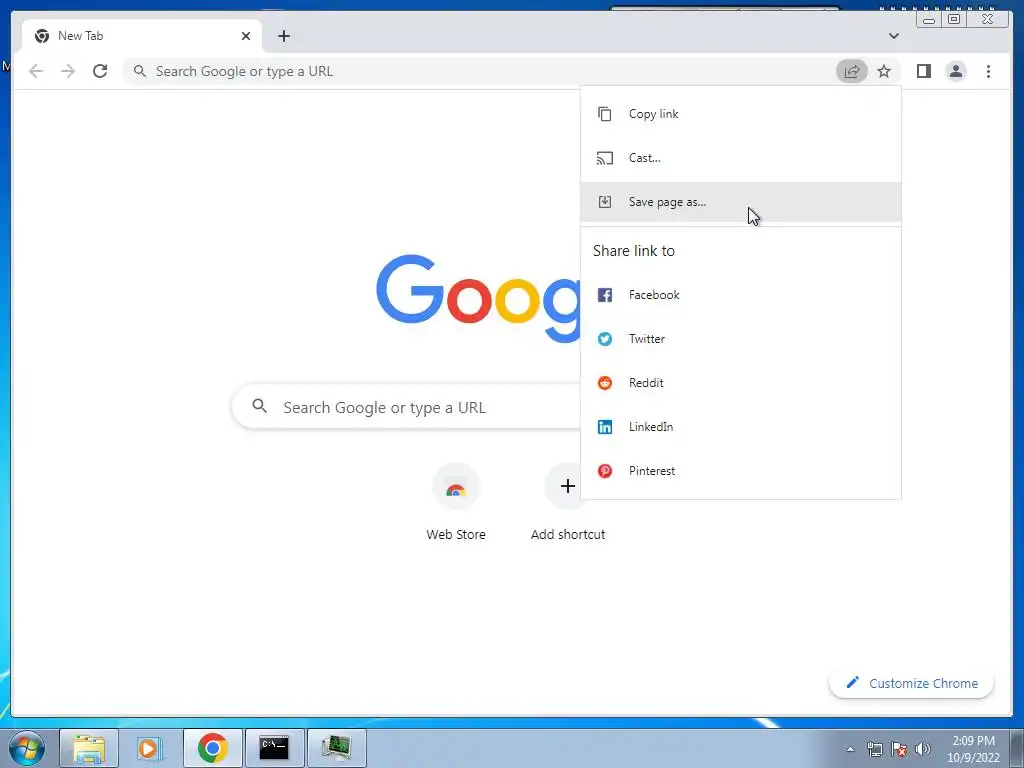Click the Show desktop strip
The width and height of the screenshot is (1024, 768).
(1017, 748)
